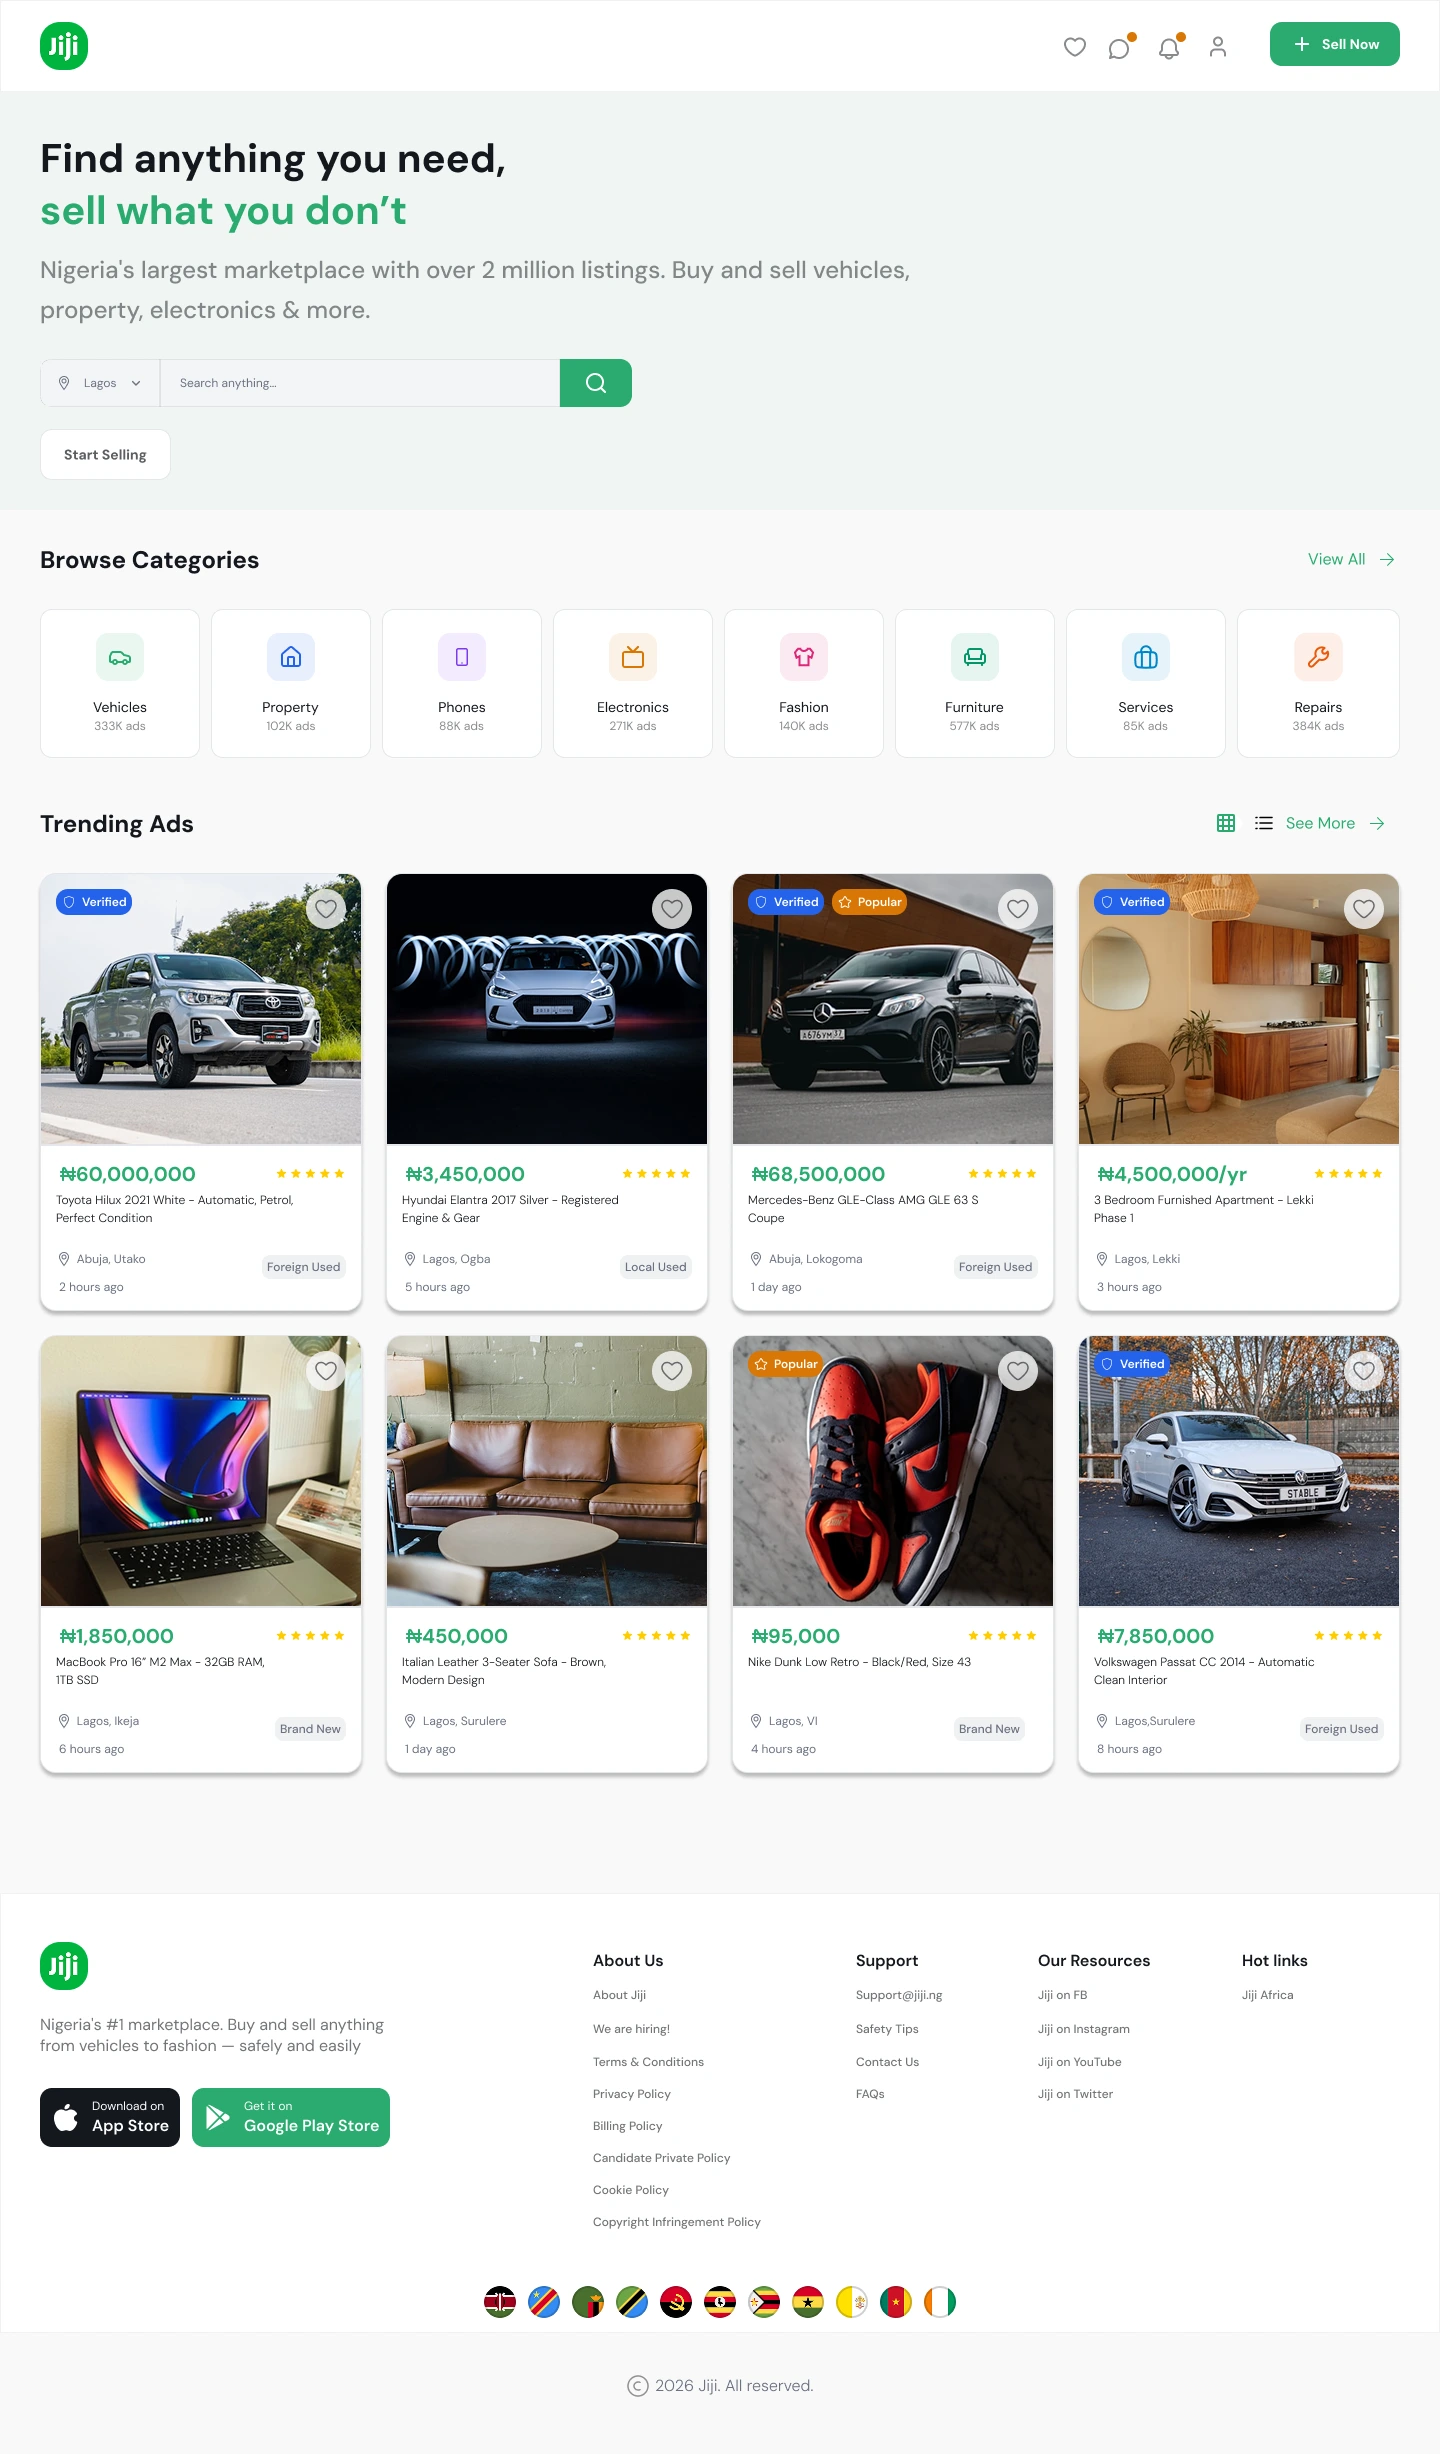Select the Uganda flag icon

pos(720,2302)
